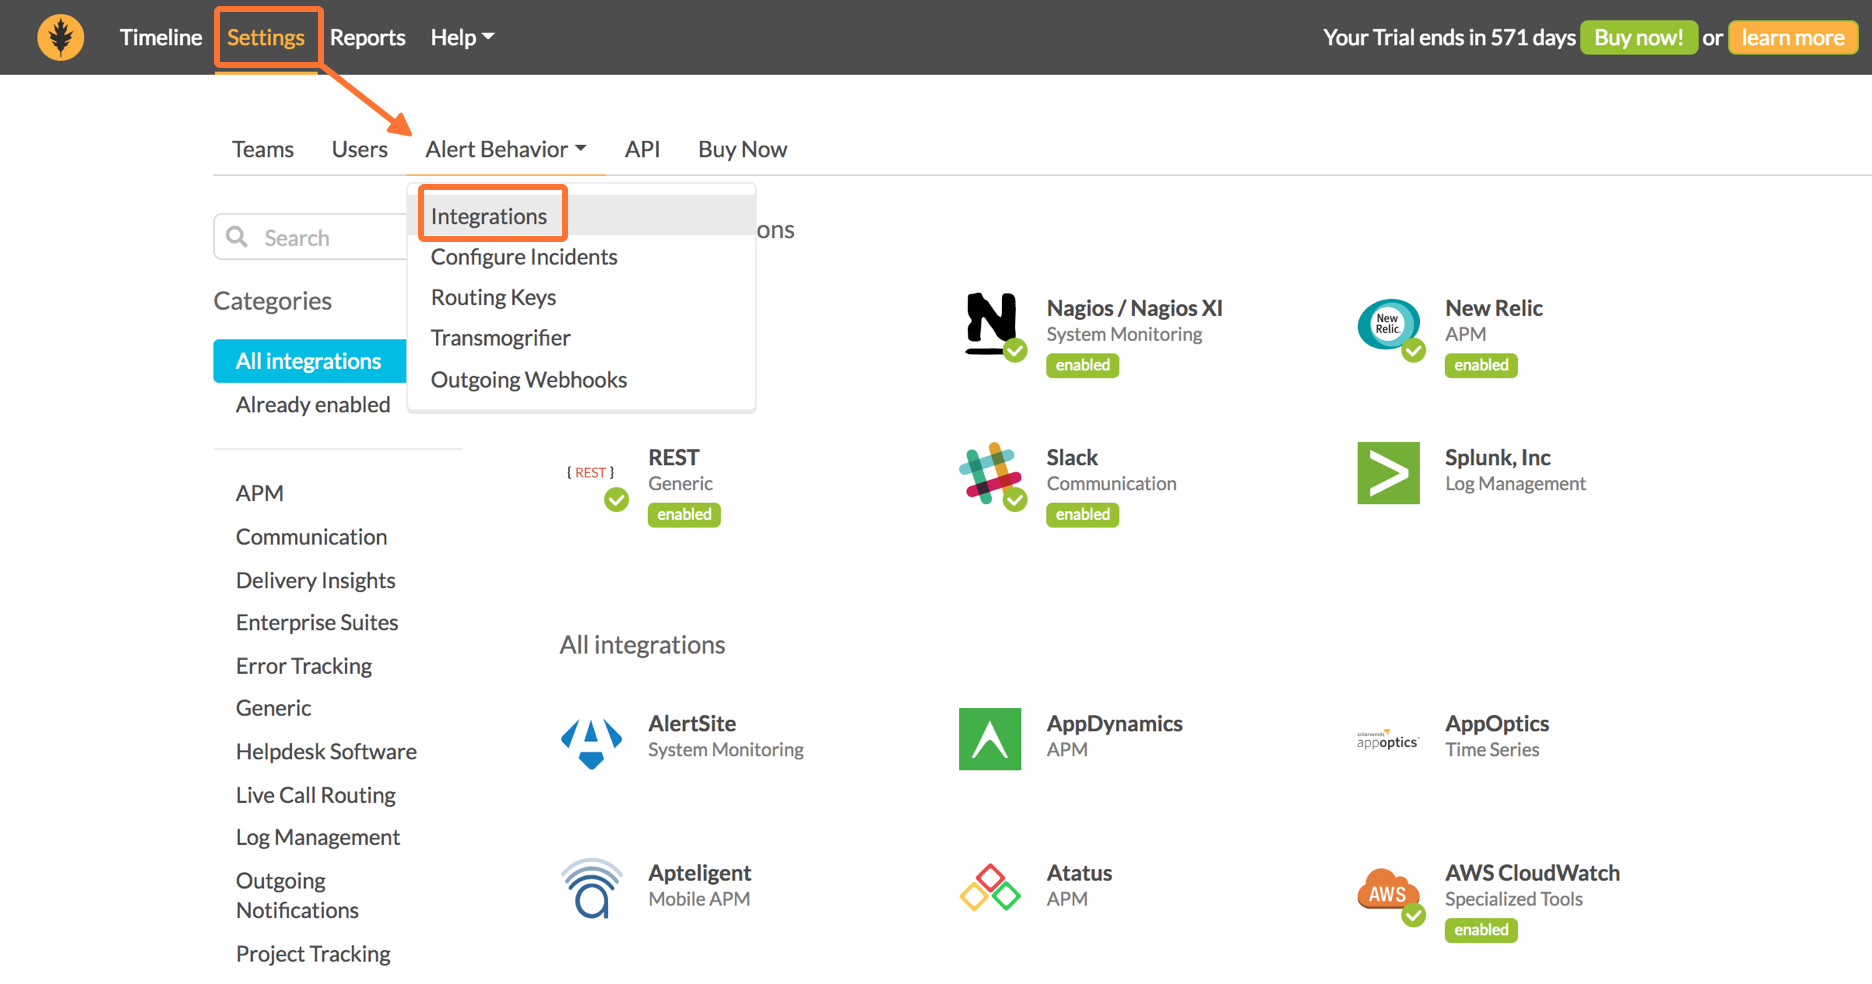Filter by Helpdesk Software category
1872x984 pixels.
point(326,751)
